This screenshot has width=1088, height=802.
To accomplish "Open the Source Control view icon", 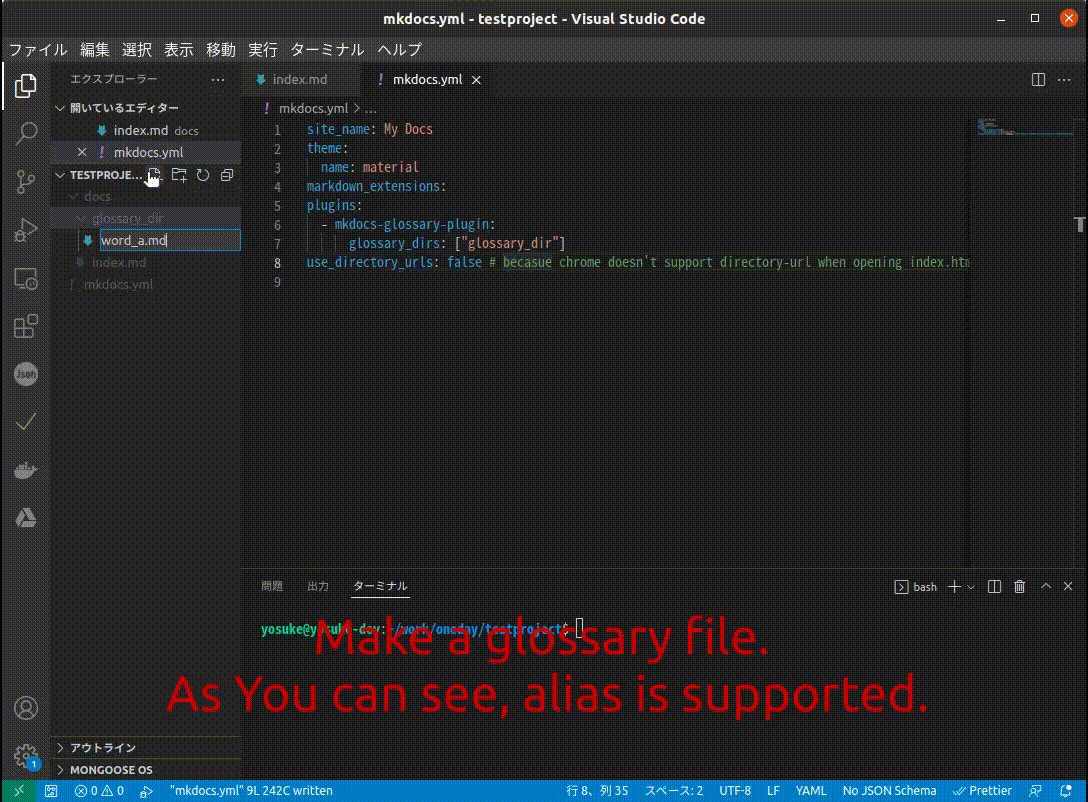I will point(26,181).
